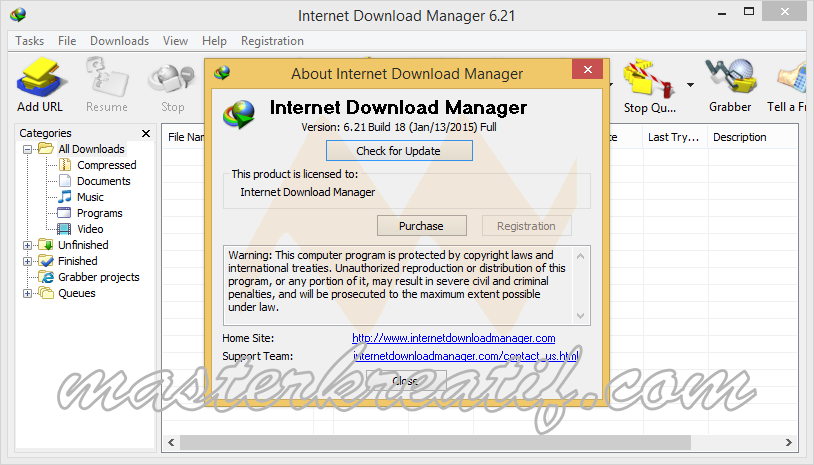Image resolution: width=814 pixels, height=465 pixels.
Task: Click the Check for Update button
Action: 399,151
